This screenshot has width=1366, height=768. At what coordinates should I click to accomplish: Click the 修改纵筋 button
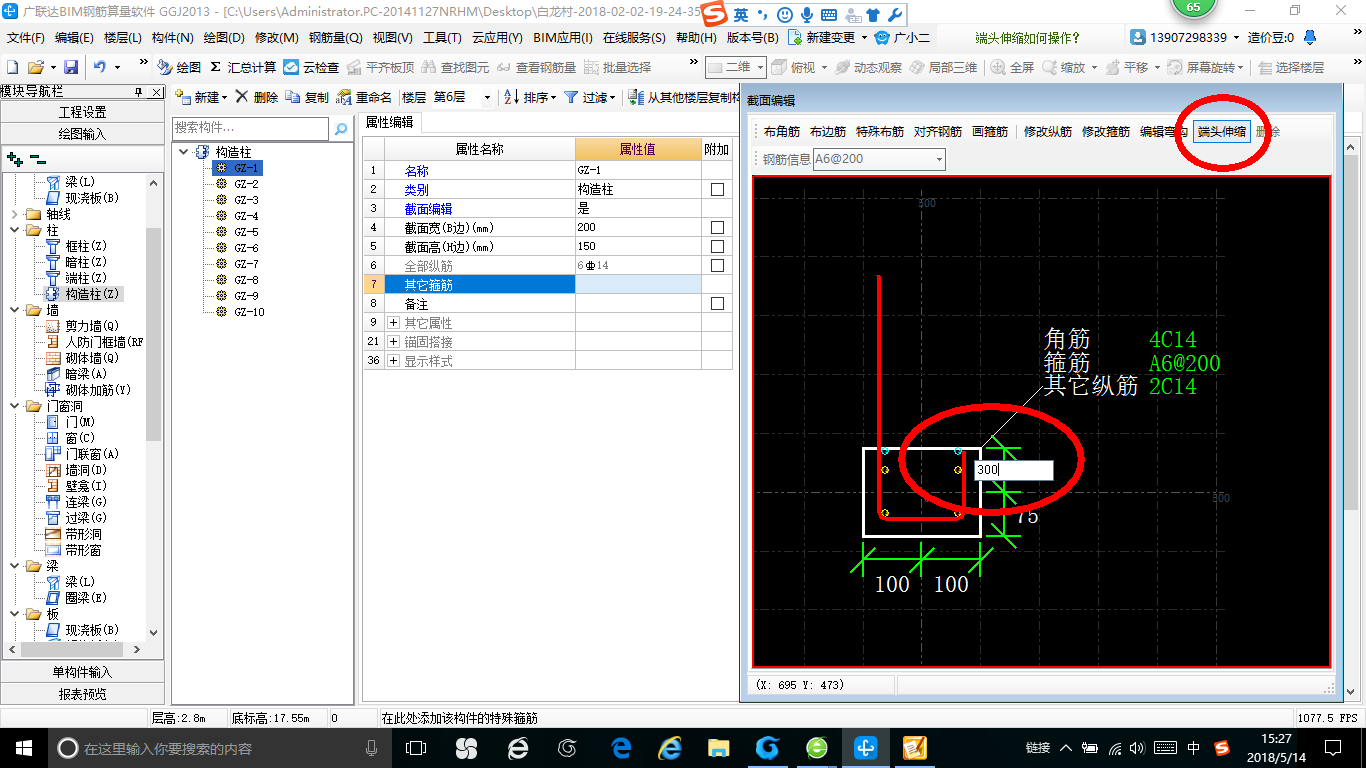coord(1048,131)
